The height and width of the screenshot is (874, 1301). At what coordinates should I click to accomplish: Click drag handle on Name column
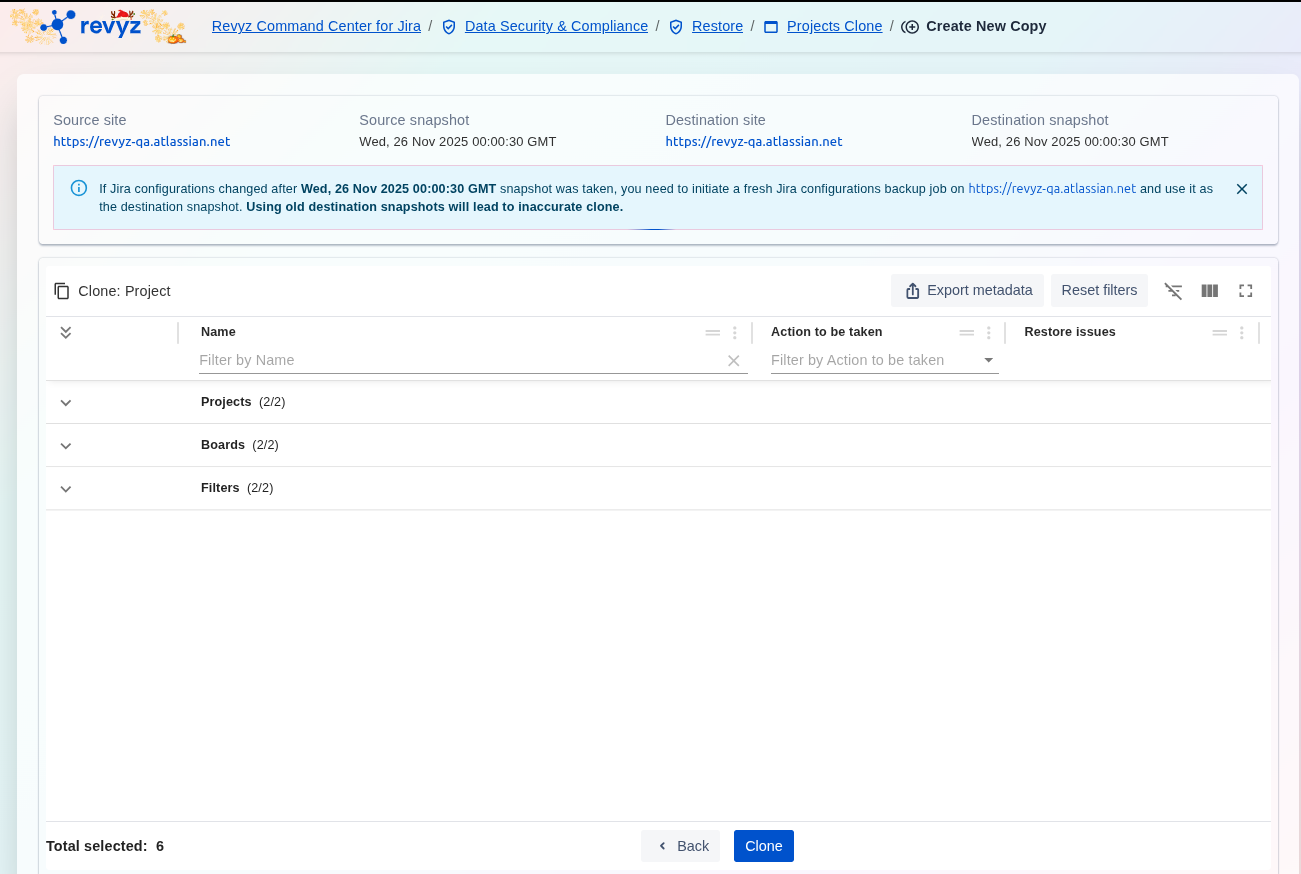[x=712, y=333]
